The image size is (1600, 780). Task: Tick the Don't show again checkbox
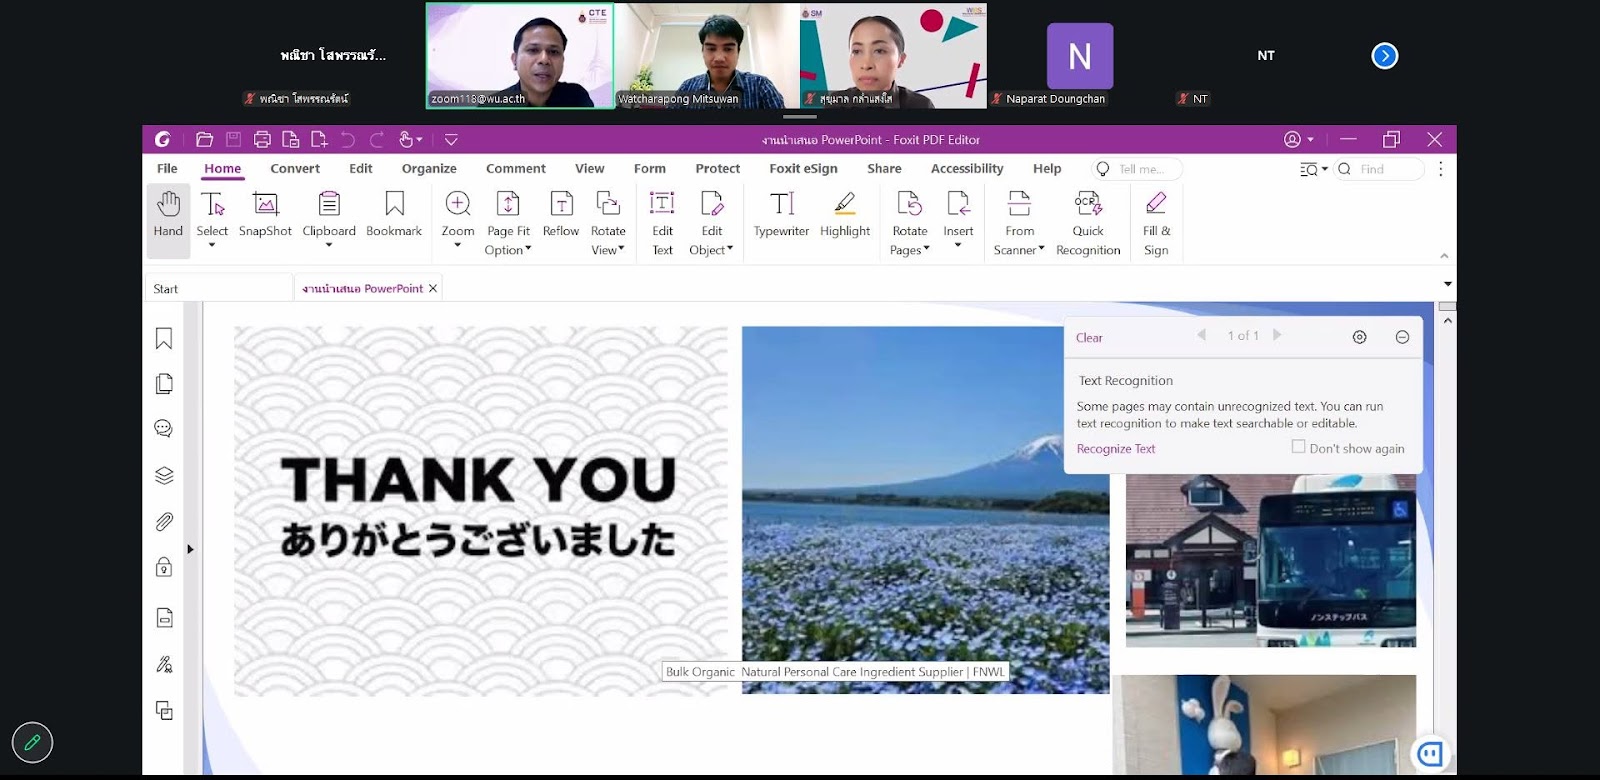[1298, 447]
